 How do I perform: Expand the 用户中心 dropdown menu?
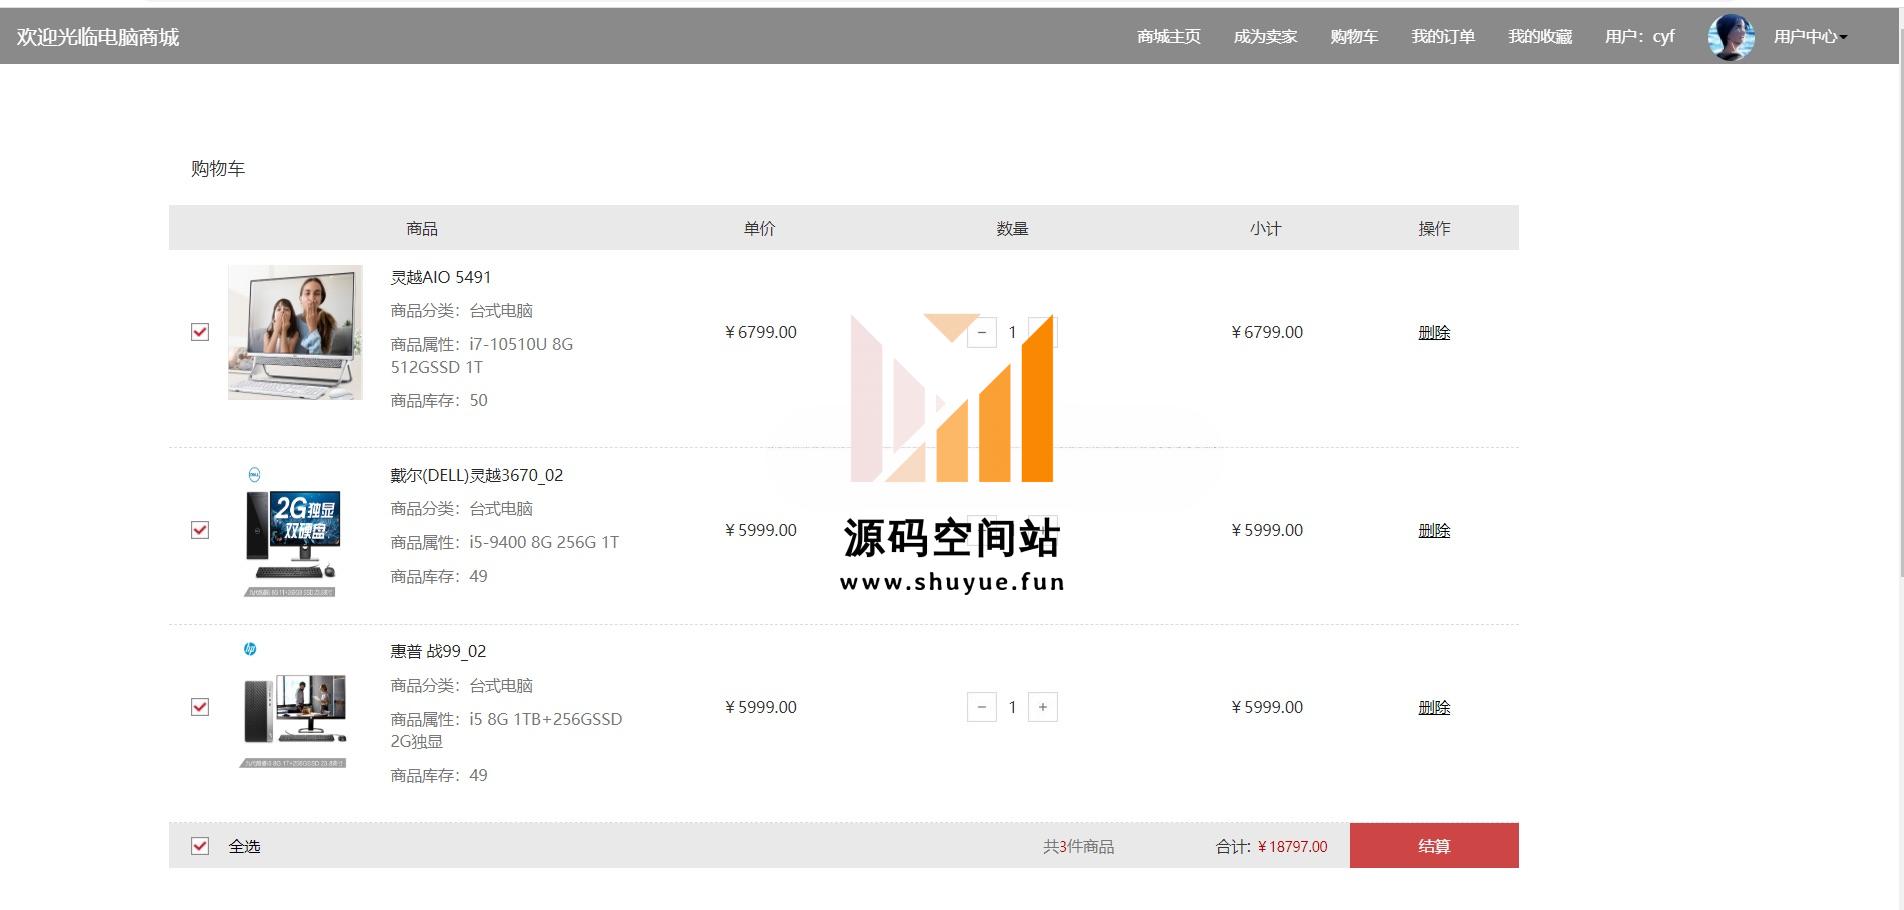point(1810,37)
